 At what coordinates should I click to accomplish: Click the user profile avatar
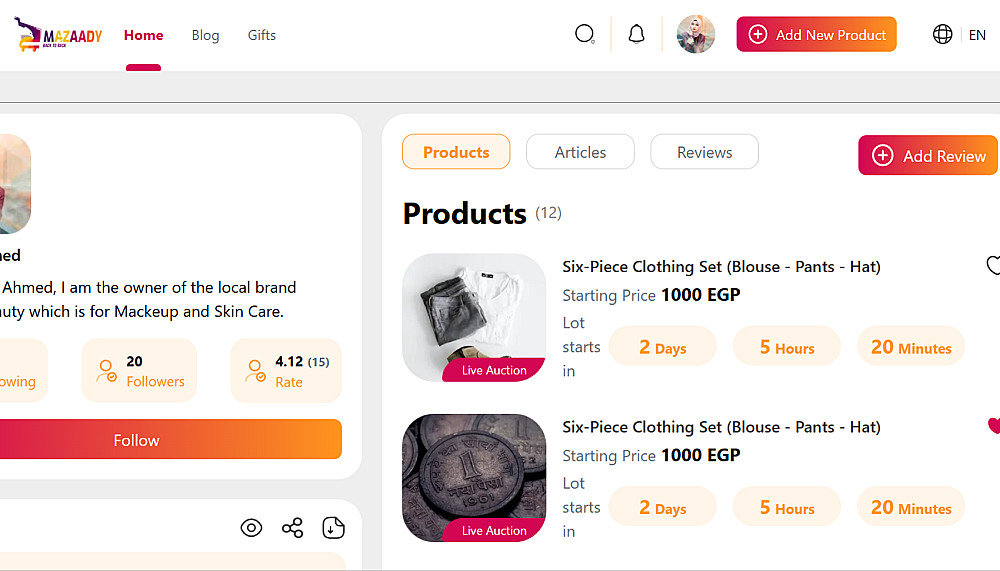tap(696, 34)
